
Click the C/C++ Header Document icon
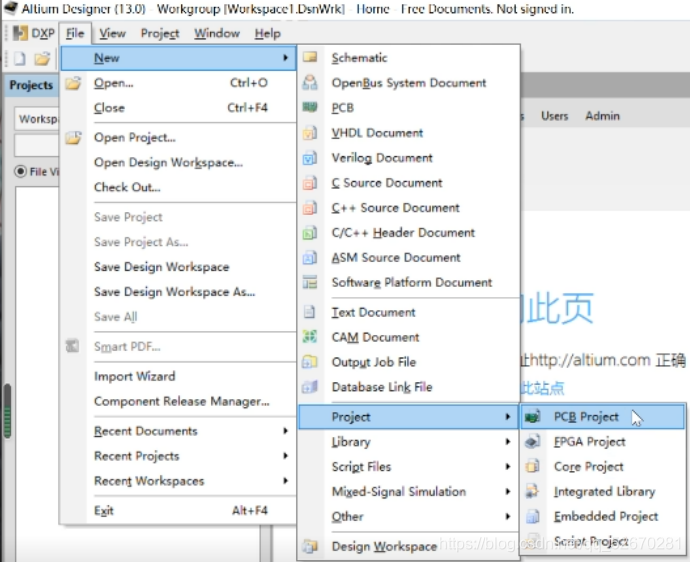310,232
